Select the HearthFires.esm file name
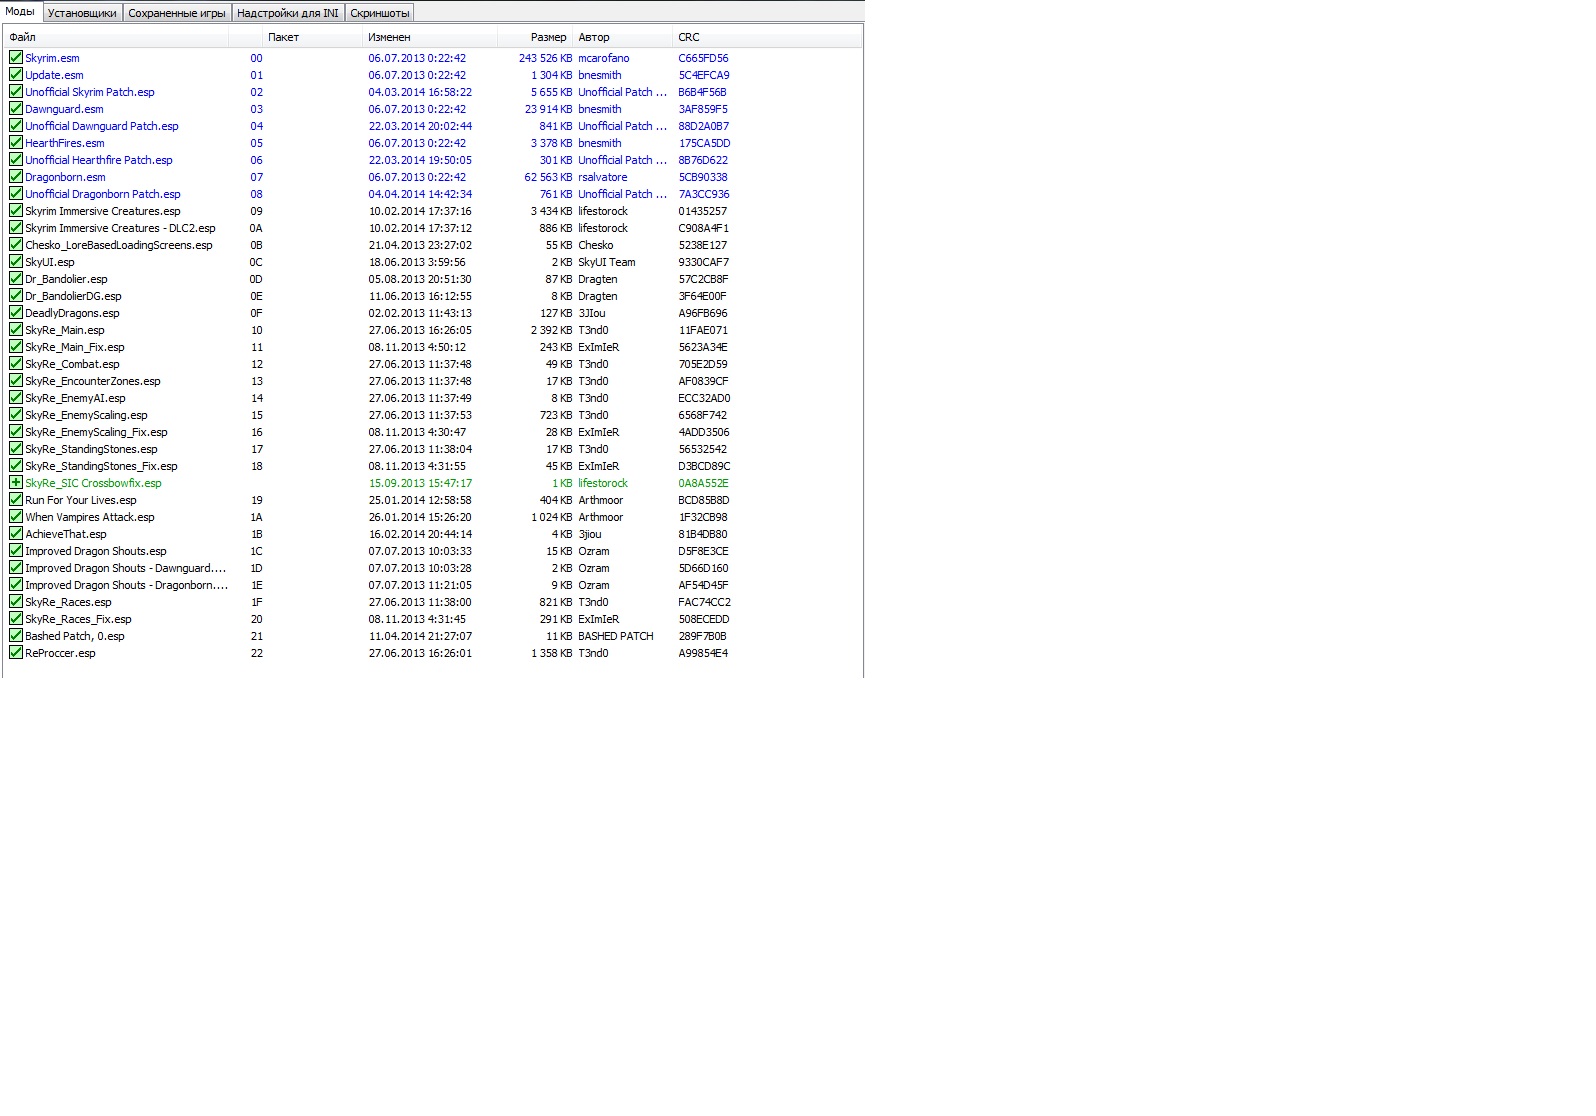 point(65,143)
